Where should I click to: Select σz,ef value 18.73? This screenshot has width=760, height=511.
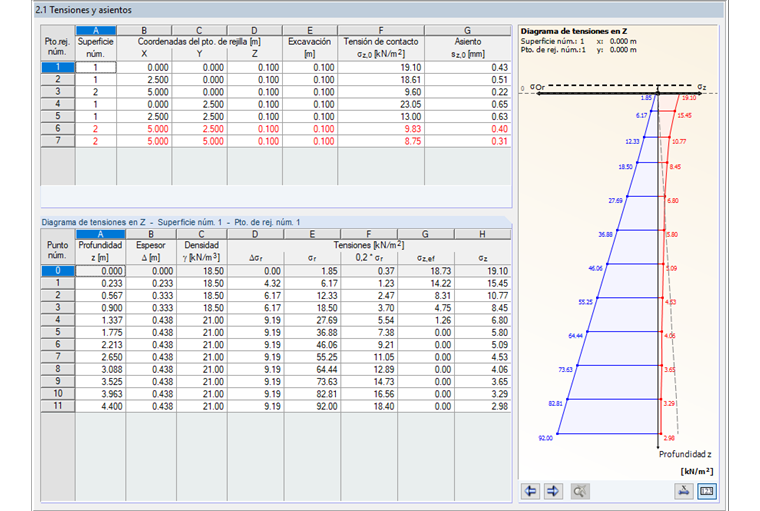click(426, 271)
